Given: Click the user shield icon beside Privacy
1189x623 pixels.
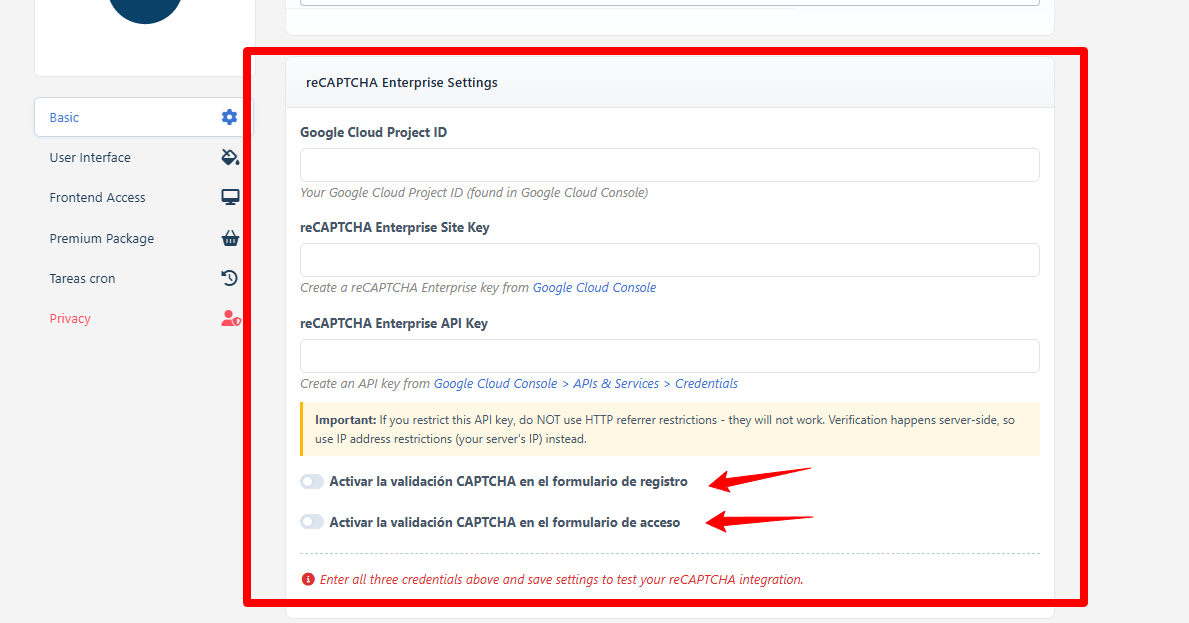Looking at the screenshot, I should (x=229, y=318).
